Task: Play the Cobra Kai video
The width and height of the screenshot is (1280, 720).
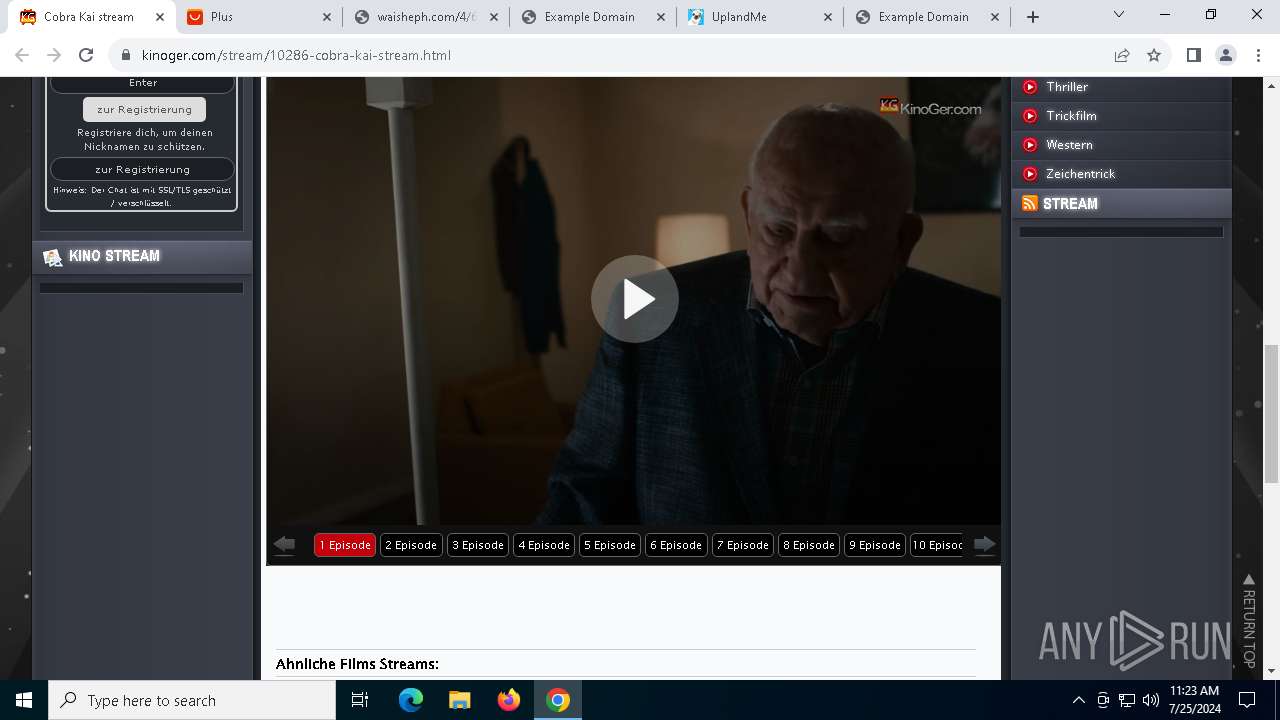Action: pyautogui.click(x=634, y=299)
